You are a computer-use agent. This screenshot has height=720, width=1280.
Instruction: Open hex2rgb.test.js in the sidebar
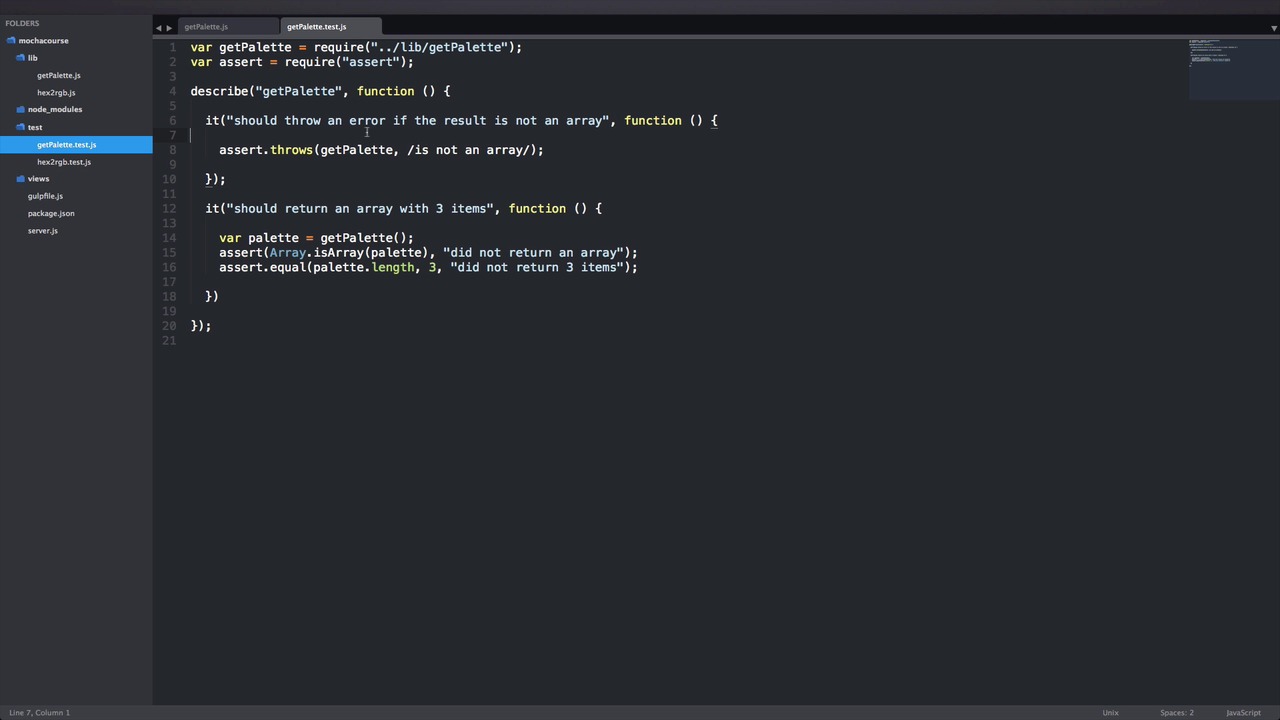pos(64,162)
